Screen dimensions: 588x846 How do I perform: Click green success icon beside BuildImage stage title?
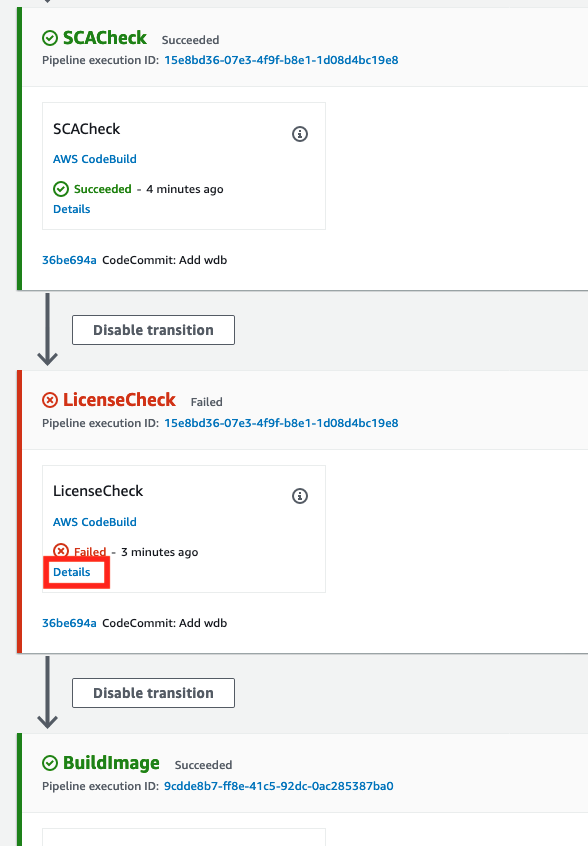tap(50, 763)
